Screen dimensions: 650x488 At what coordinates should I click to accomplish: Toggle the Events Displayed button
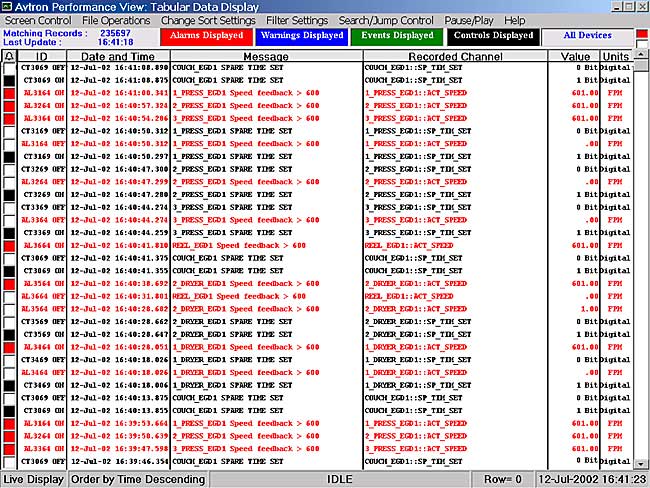(397, 36)
